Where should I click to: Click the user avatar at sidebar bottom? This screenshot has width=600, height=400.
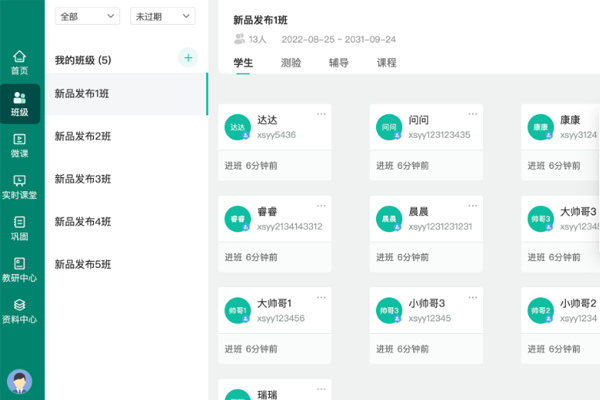[x=19, y=381]
